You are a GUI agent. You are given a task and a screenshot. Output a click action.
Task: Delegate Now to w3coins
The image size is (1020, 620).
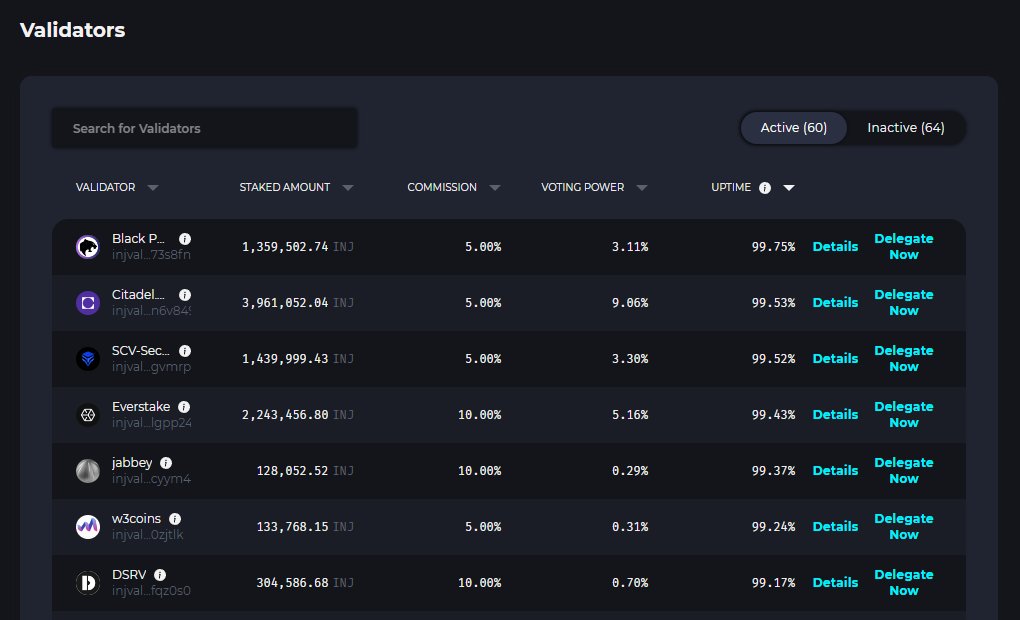904,526
